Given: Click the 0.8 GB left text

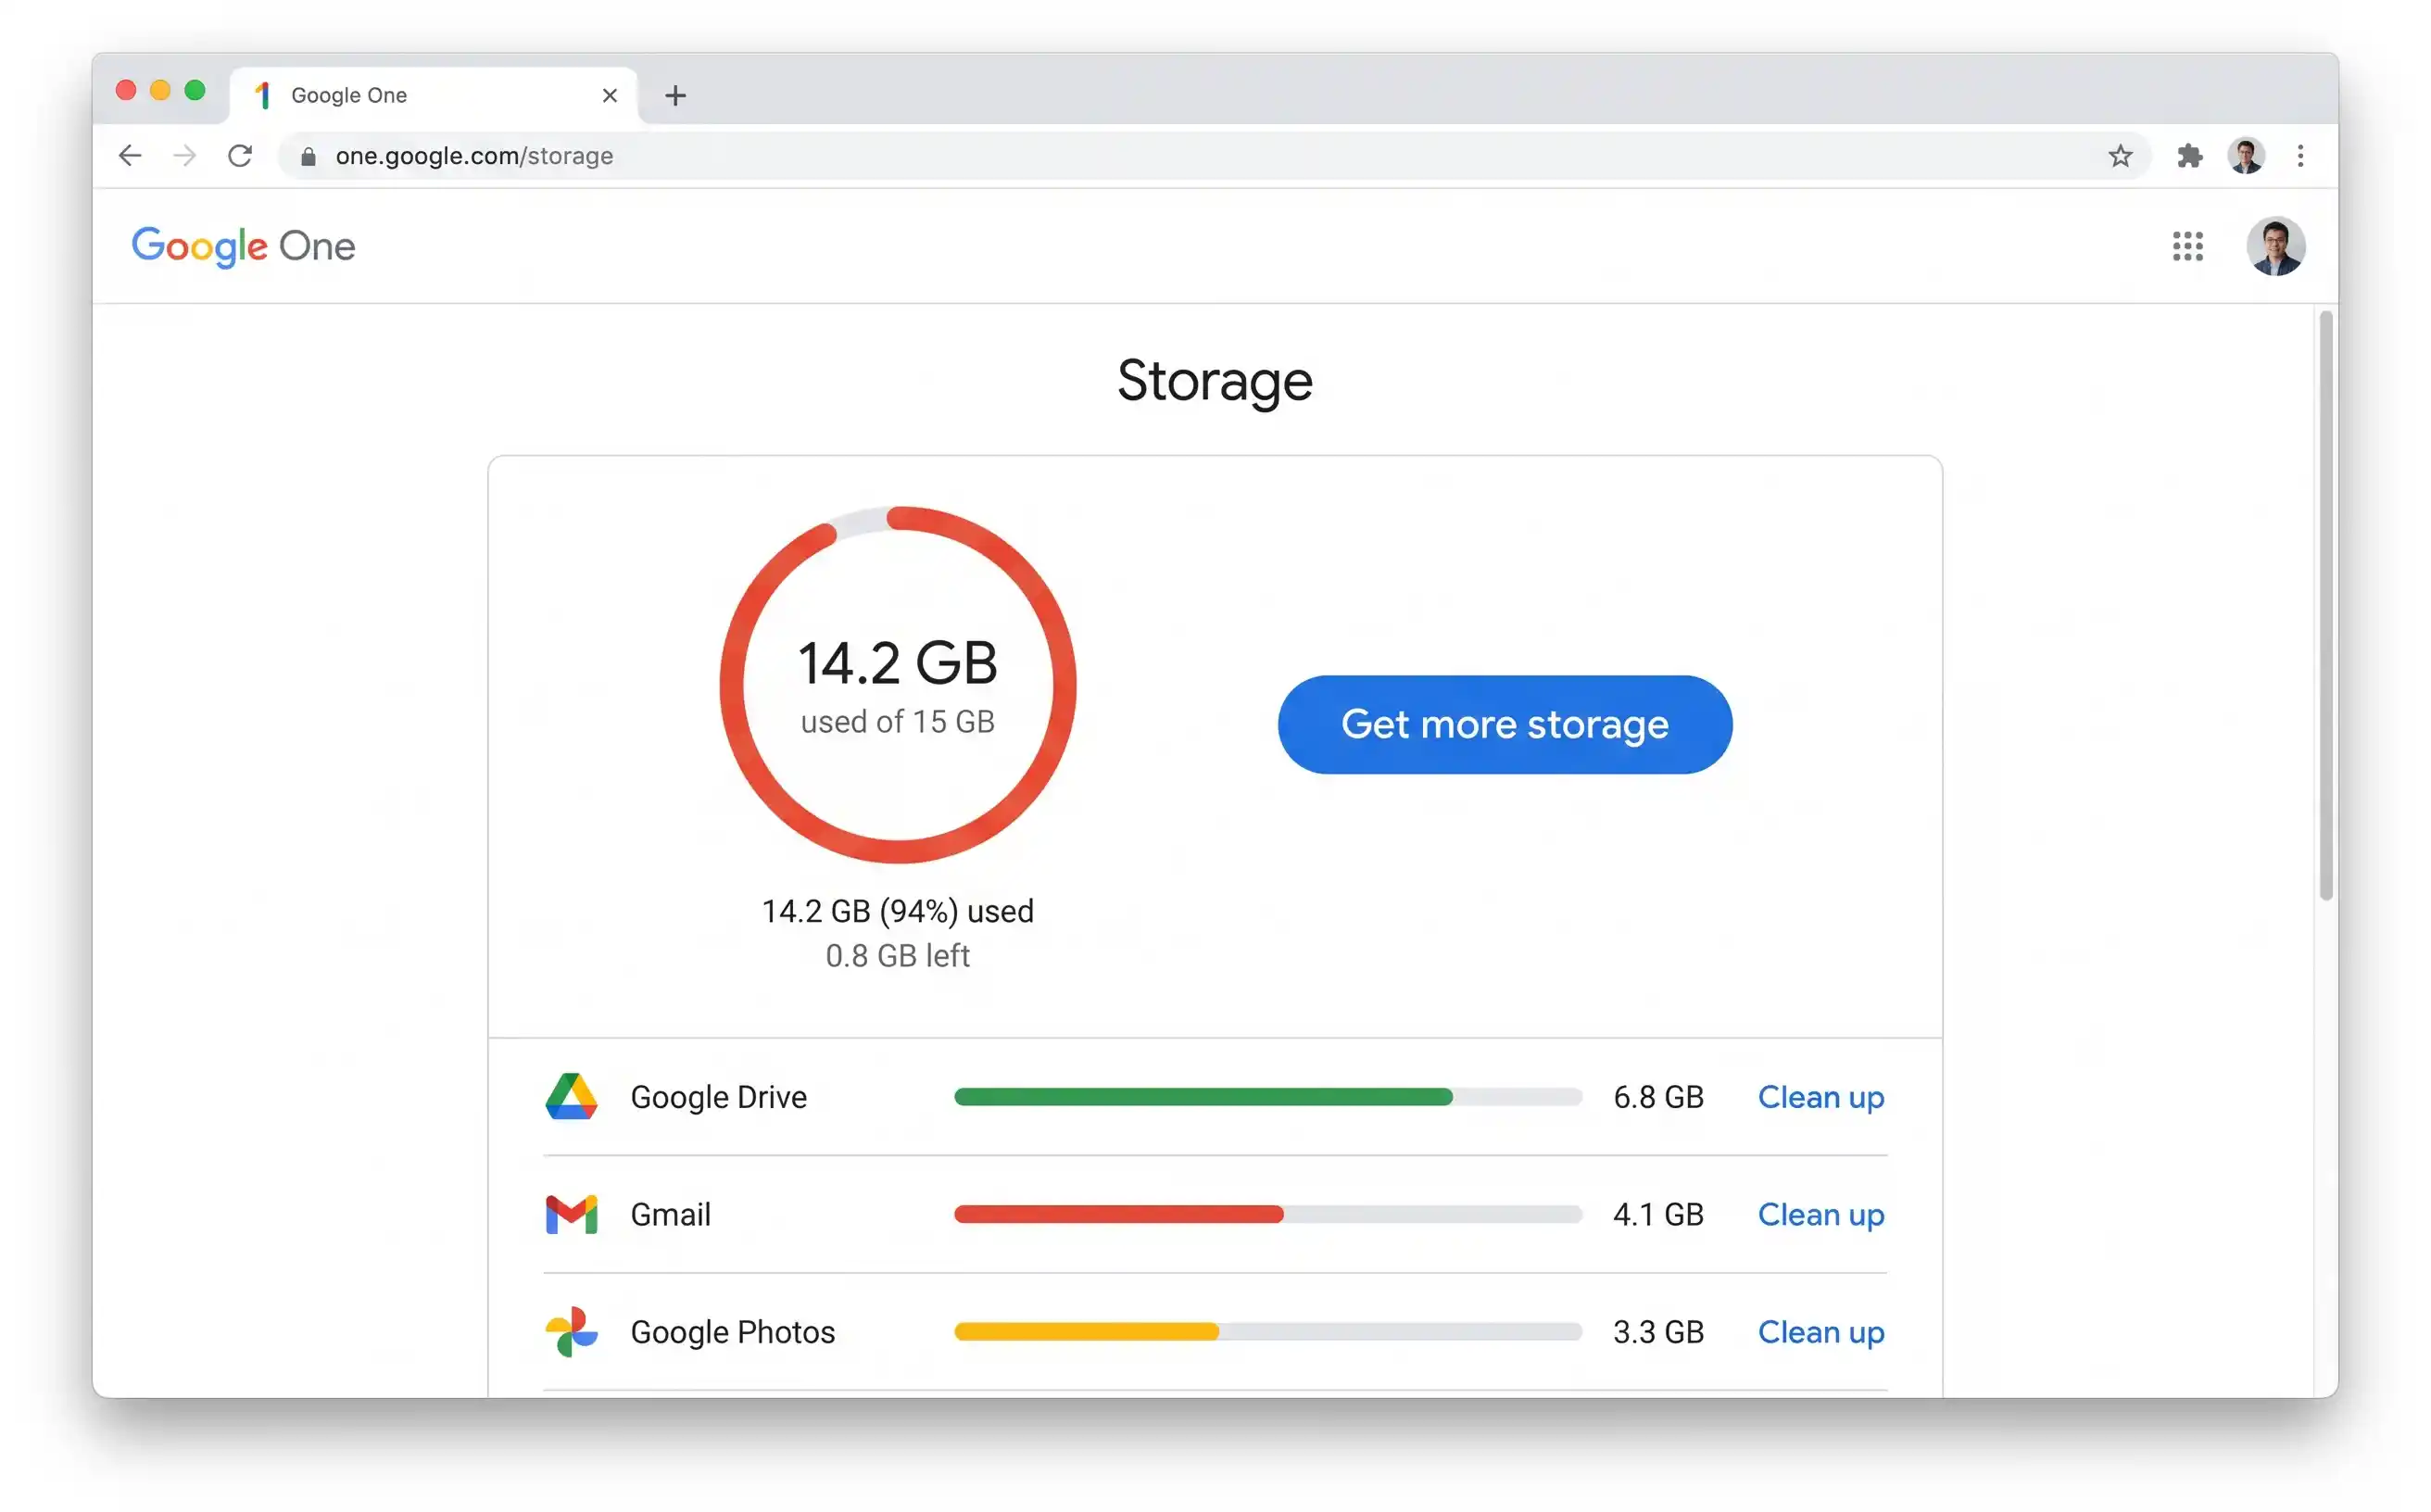Looking at the screenshot, I should (897, 955).
